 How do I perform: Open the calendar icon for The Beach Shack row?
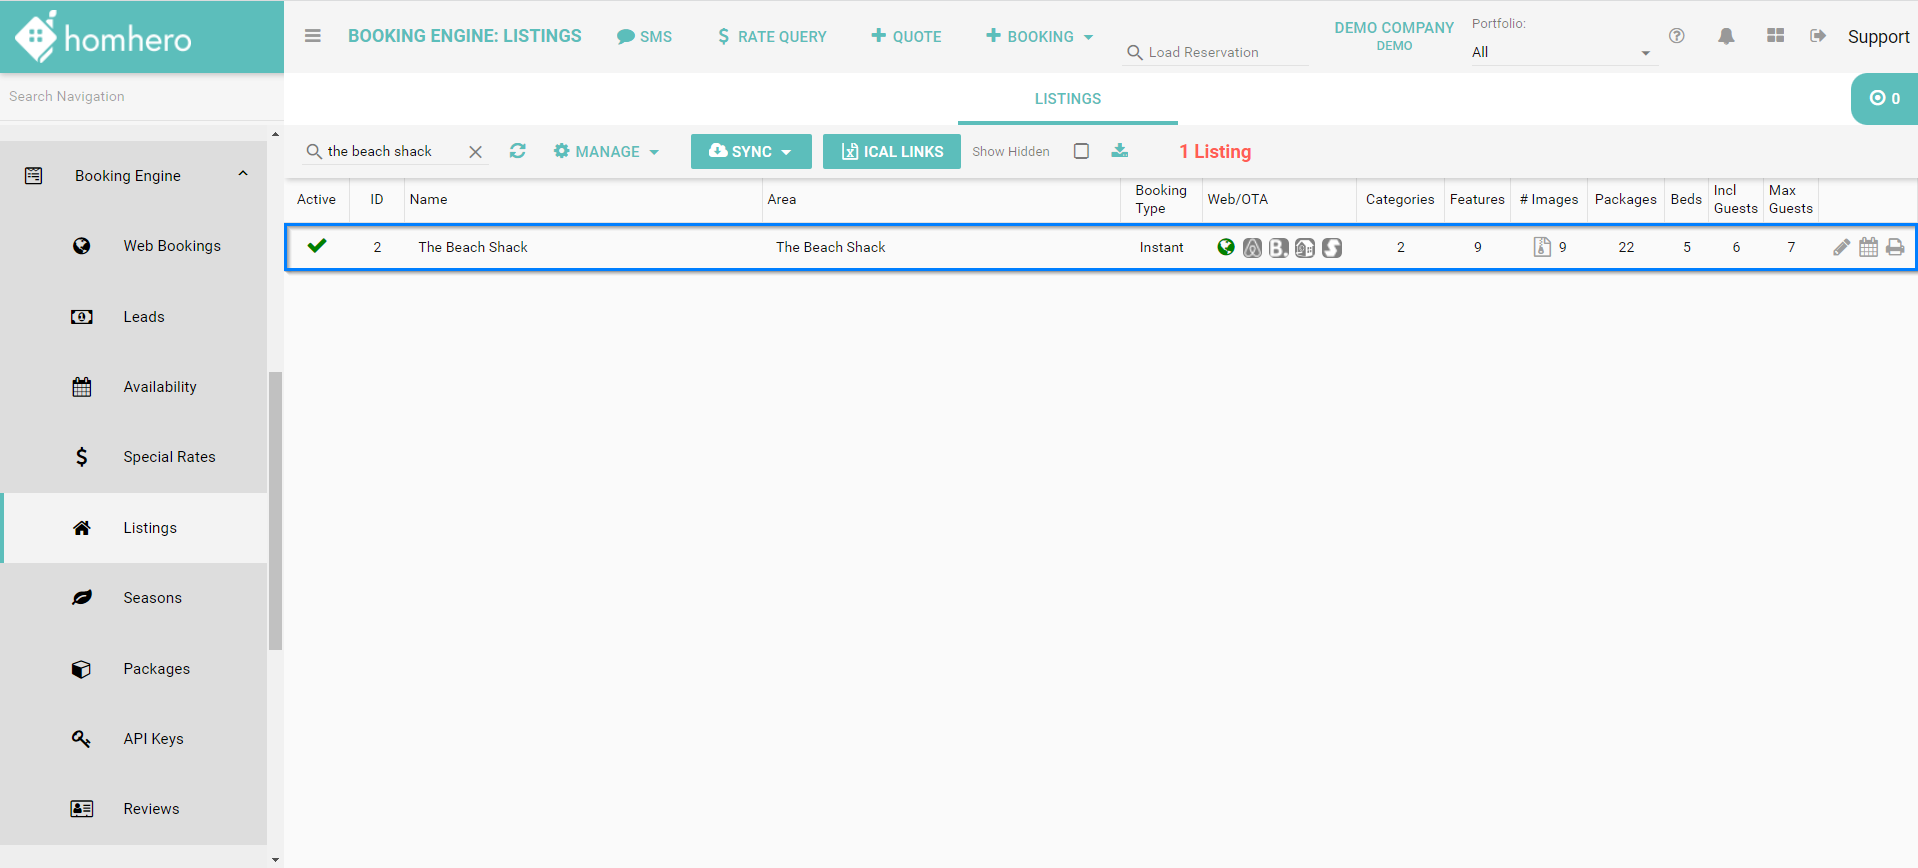pos(1868,247)
